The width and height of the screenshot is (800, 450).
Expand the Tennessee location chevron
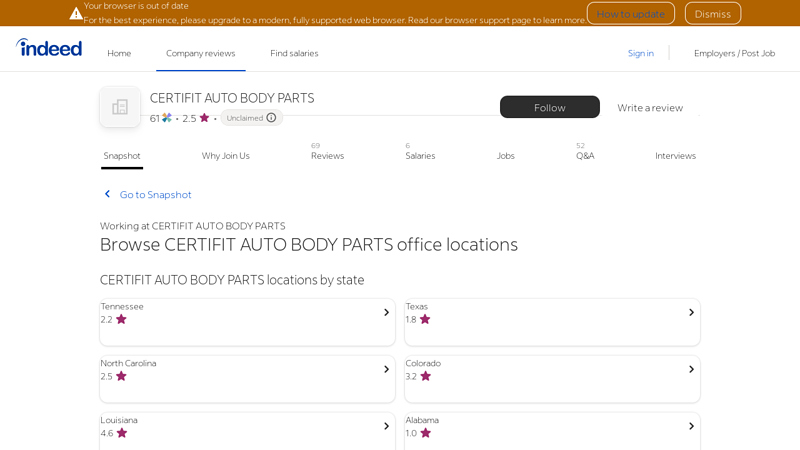[x=386, y=312]
